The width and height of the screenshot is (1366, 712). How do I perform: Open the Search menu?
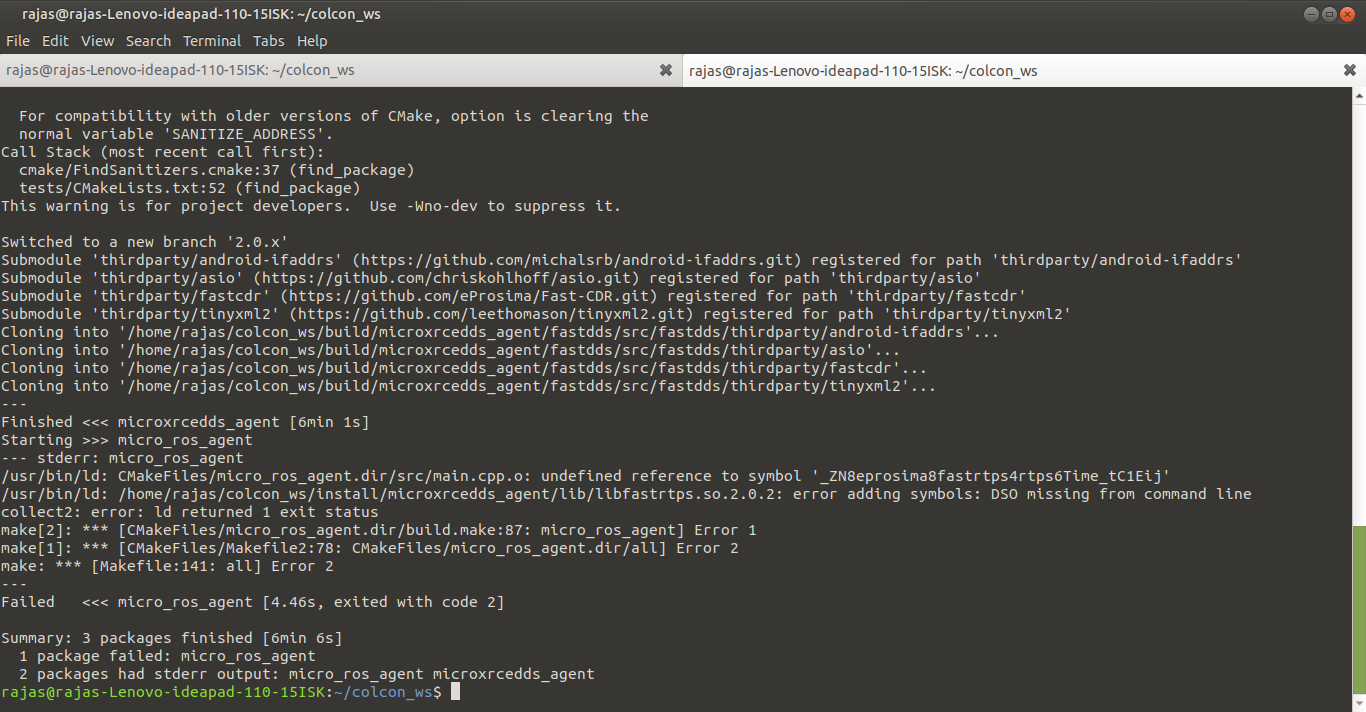point(148,41)
